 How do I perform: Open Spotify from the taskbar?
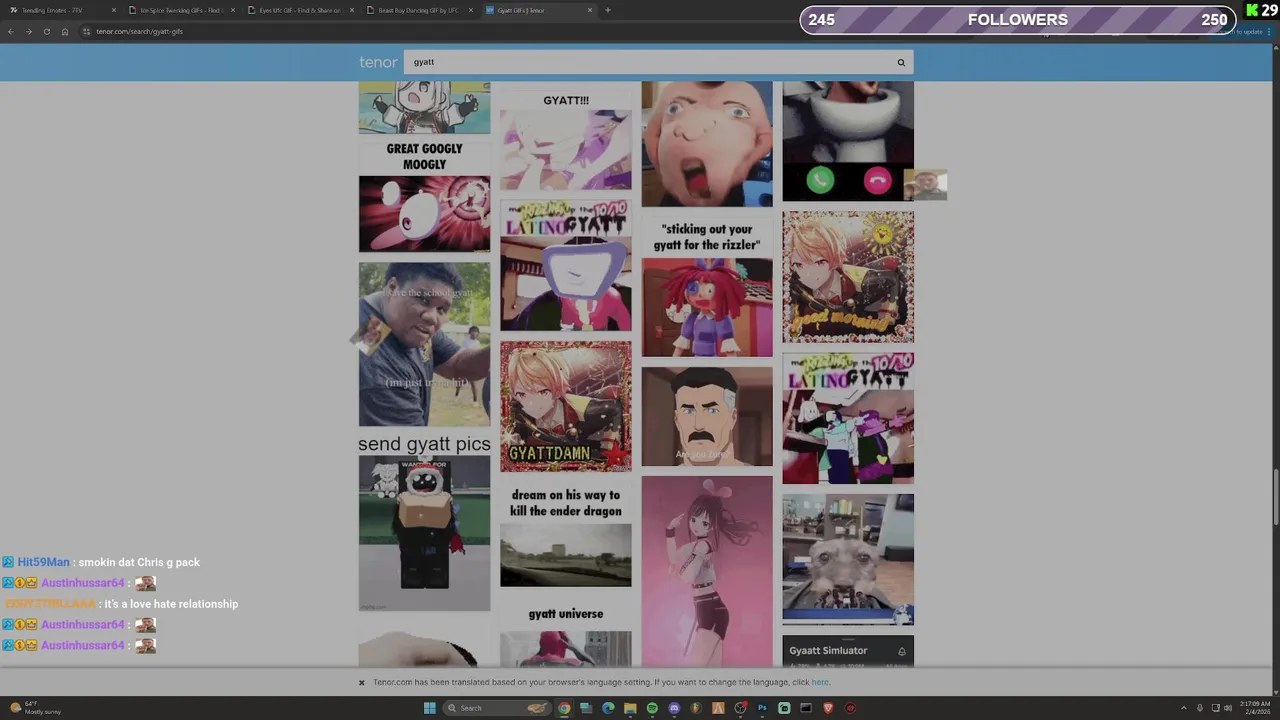click(652, 708)
